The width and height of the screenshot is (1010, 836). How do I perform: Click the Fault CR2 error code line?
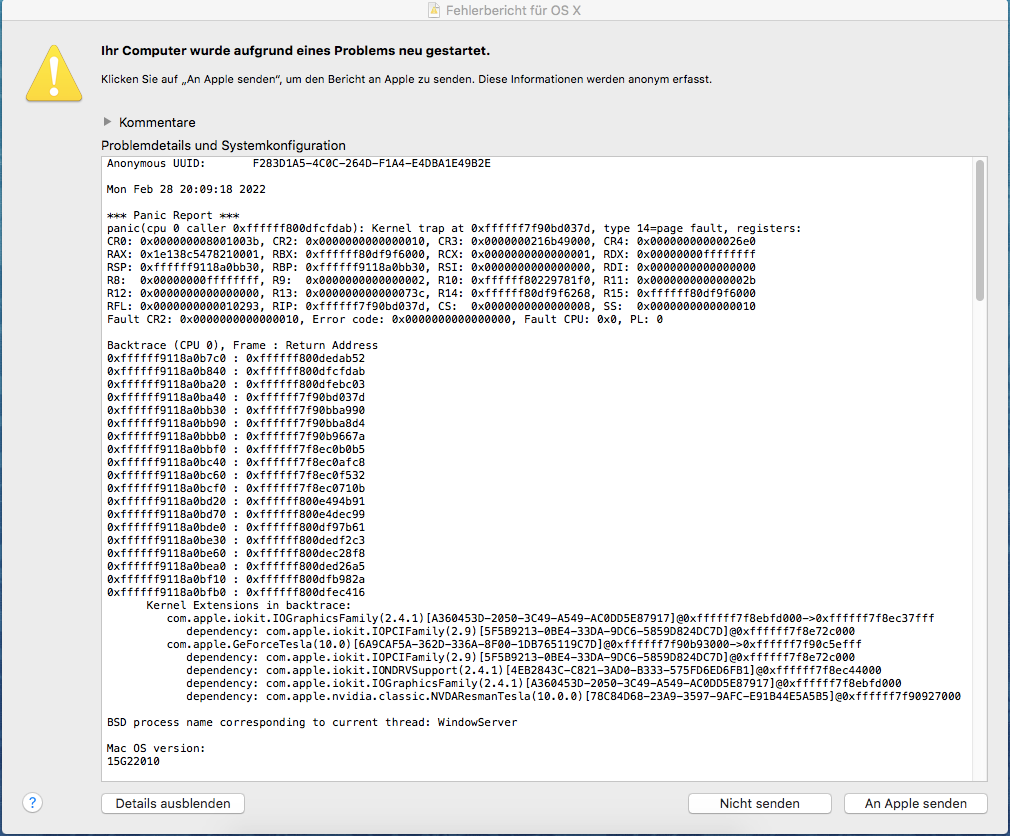[385, 319]
